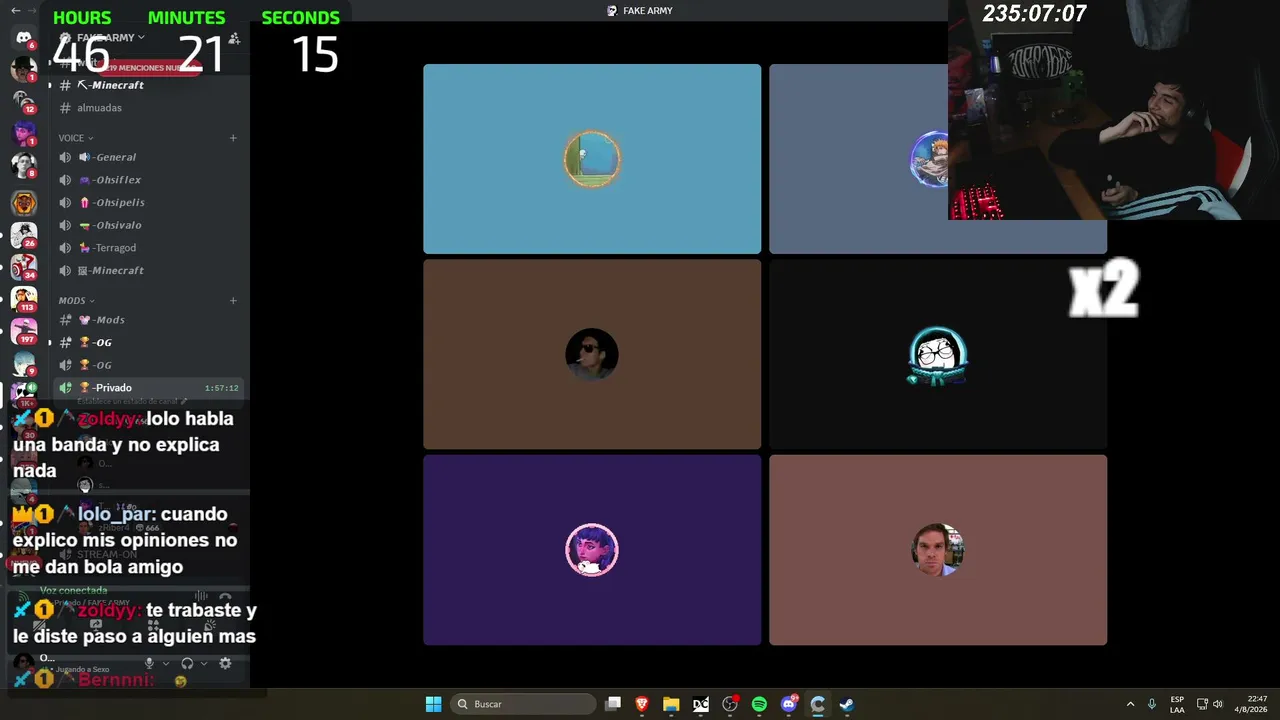Open the server with 8 badge
Viewport: 1280px width, 720px height.
[x=24, y=165]
